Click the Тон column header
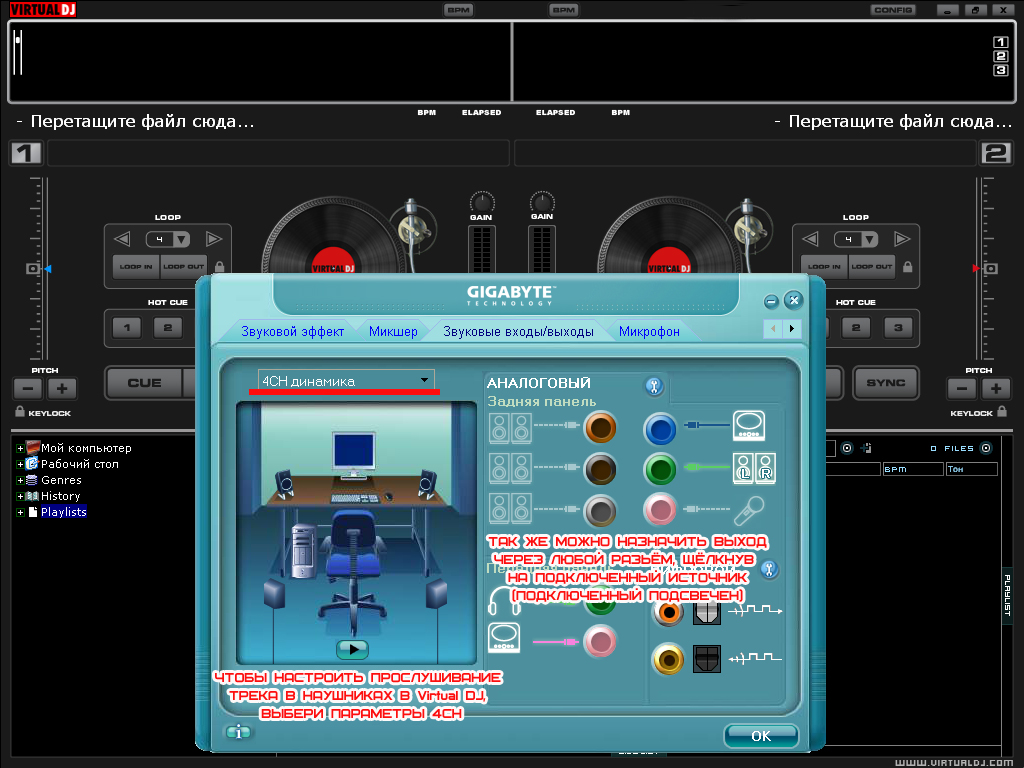Viewport: 1024px width, 768px height. coord(971,469)
